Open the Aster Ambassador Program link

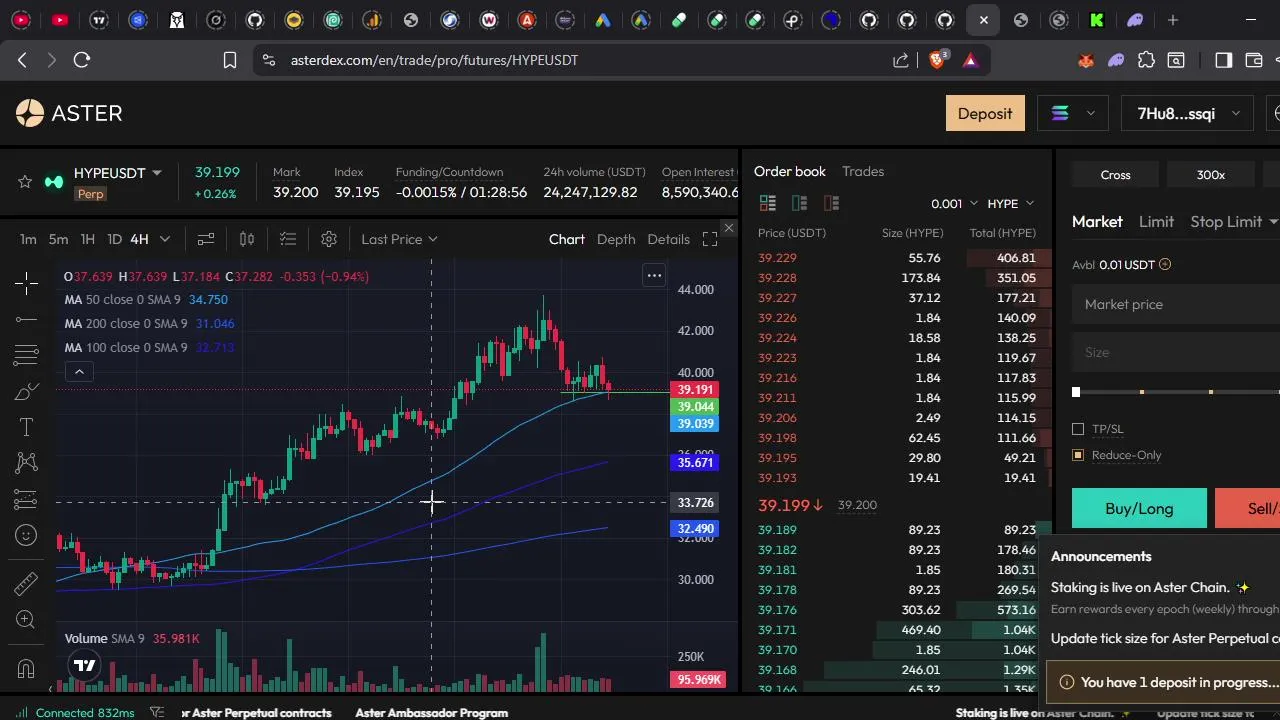point(432,713)
